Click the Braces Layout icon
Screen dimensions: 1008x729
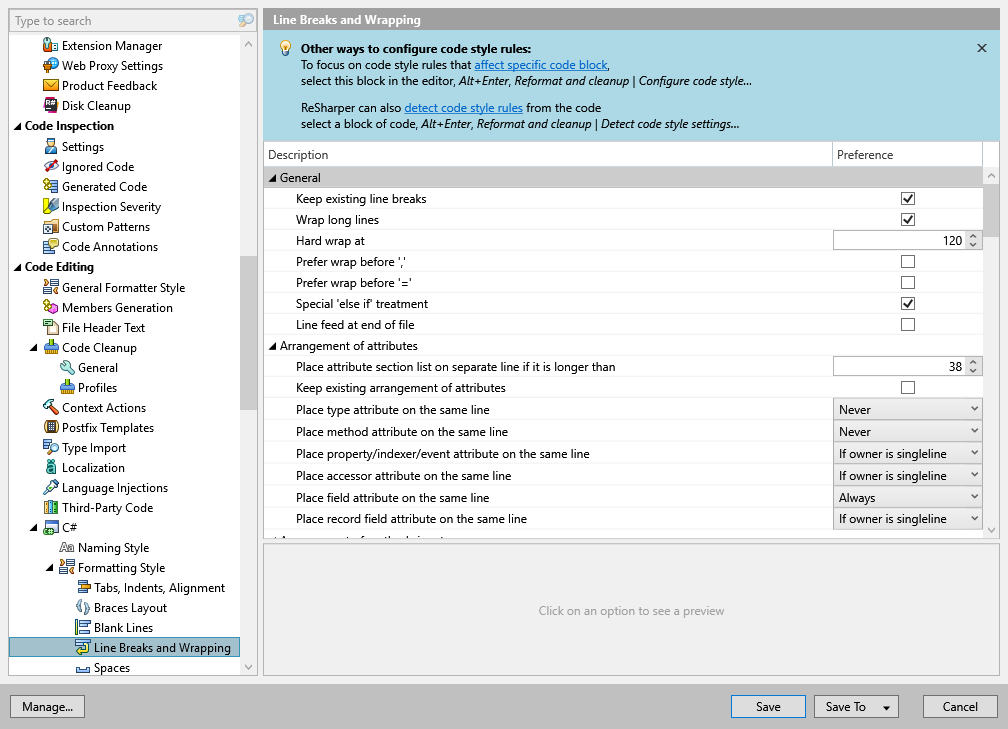point(83,608)
